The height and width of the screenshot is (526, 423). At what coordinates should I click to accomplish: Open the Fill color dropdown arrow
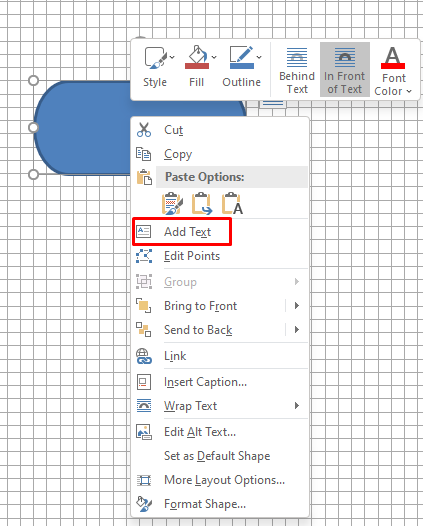tap(214, 57)
